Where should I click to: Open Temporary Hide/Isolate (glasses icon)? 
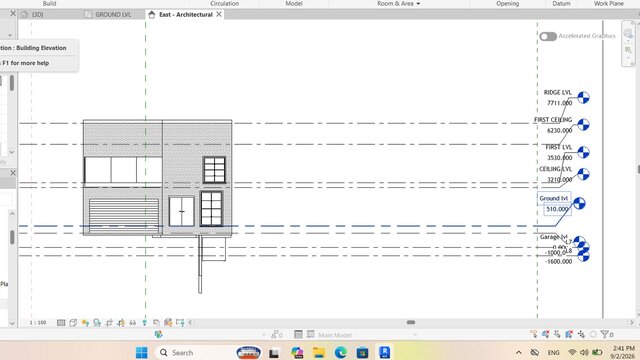(133, 322)
